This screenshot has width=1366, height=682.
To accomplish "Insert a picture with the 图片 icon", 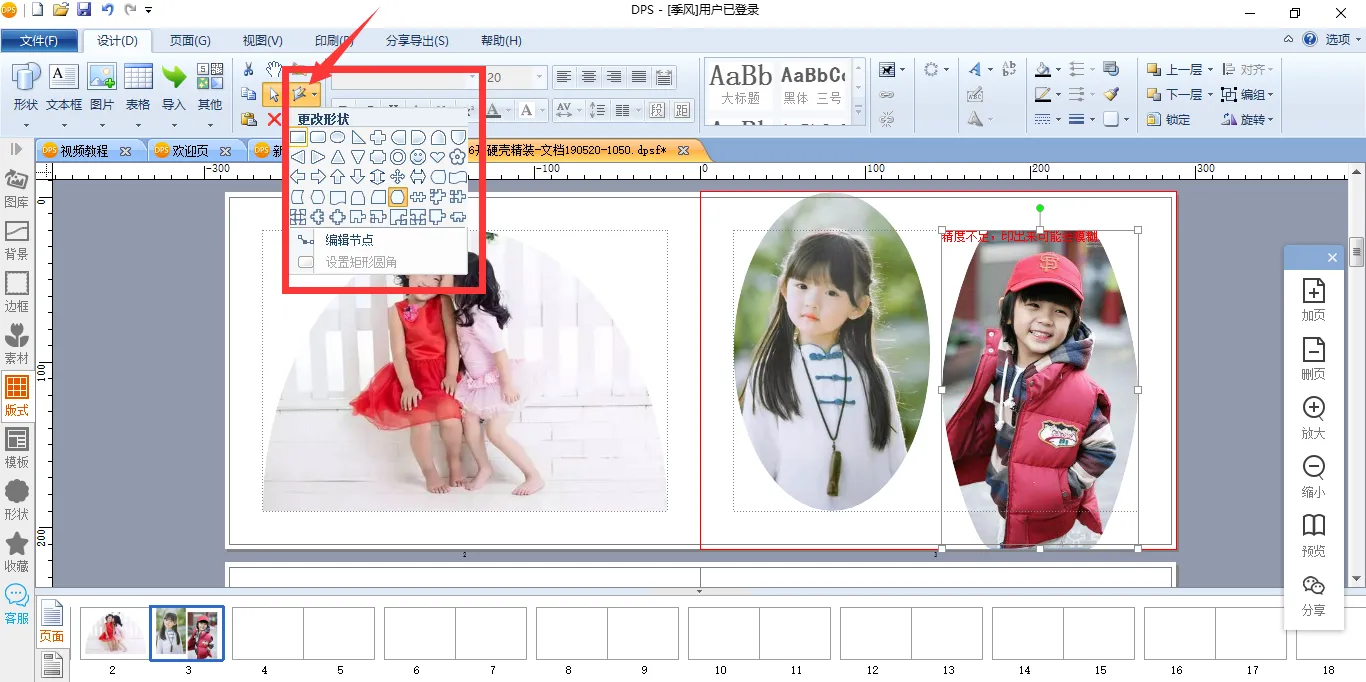I will pos(102,87).
